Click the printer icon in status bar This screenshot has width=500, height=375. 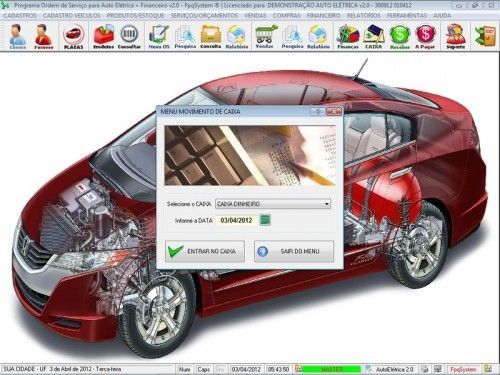pyautogui.click(x=425, y=369)
